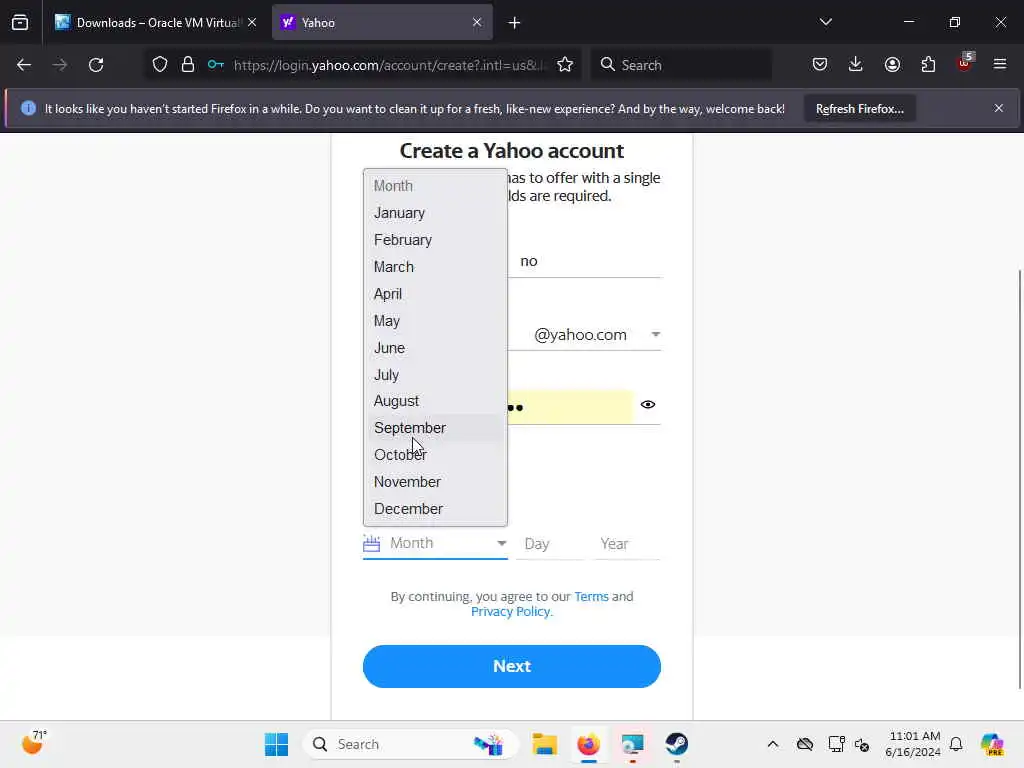Open Steam from the taskbar

click(x=677, y=744)
